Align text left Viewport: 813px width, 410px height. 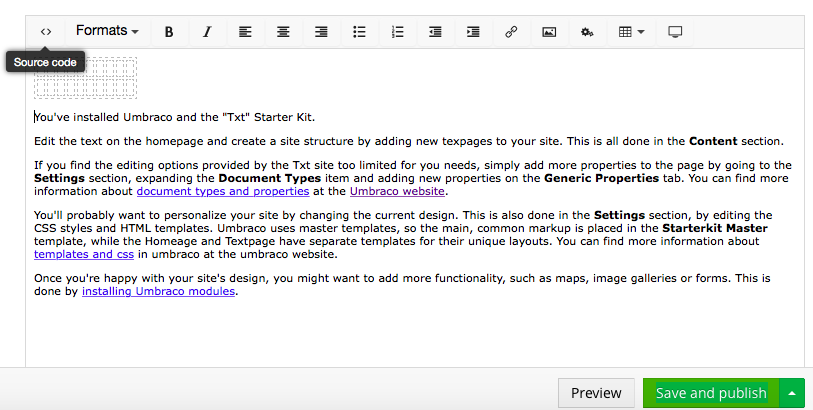[245, 32]
